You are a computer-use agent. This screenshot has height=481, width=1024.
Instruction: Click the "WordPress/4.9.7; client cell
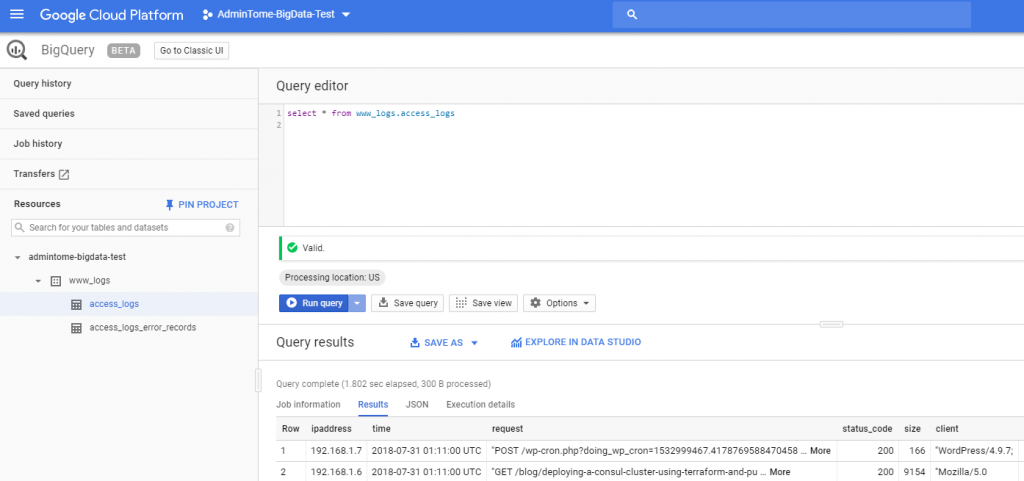(x=974, y=450)
